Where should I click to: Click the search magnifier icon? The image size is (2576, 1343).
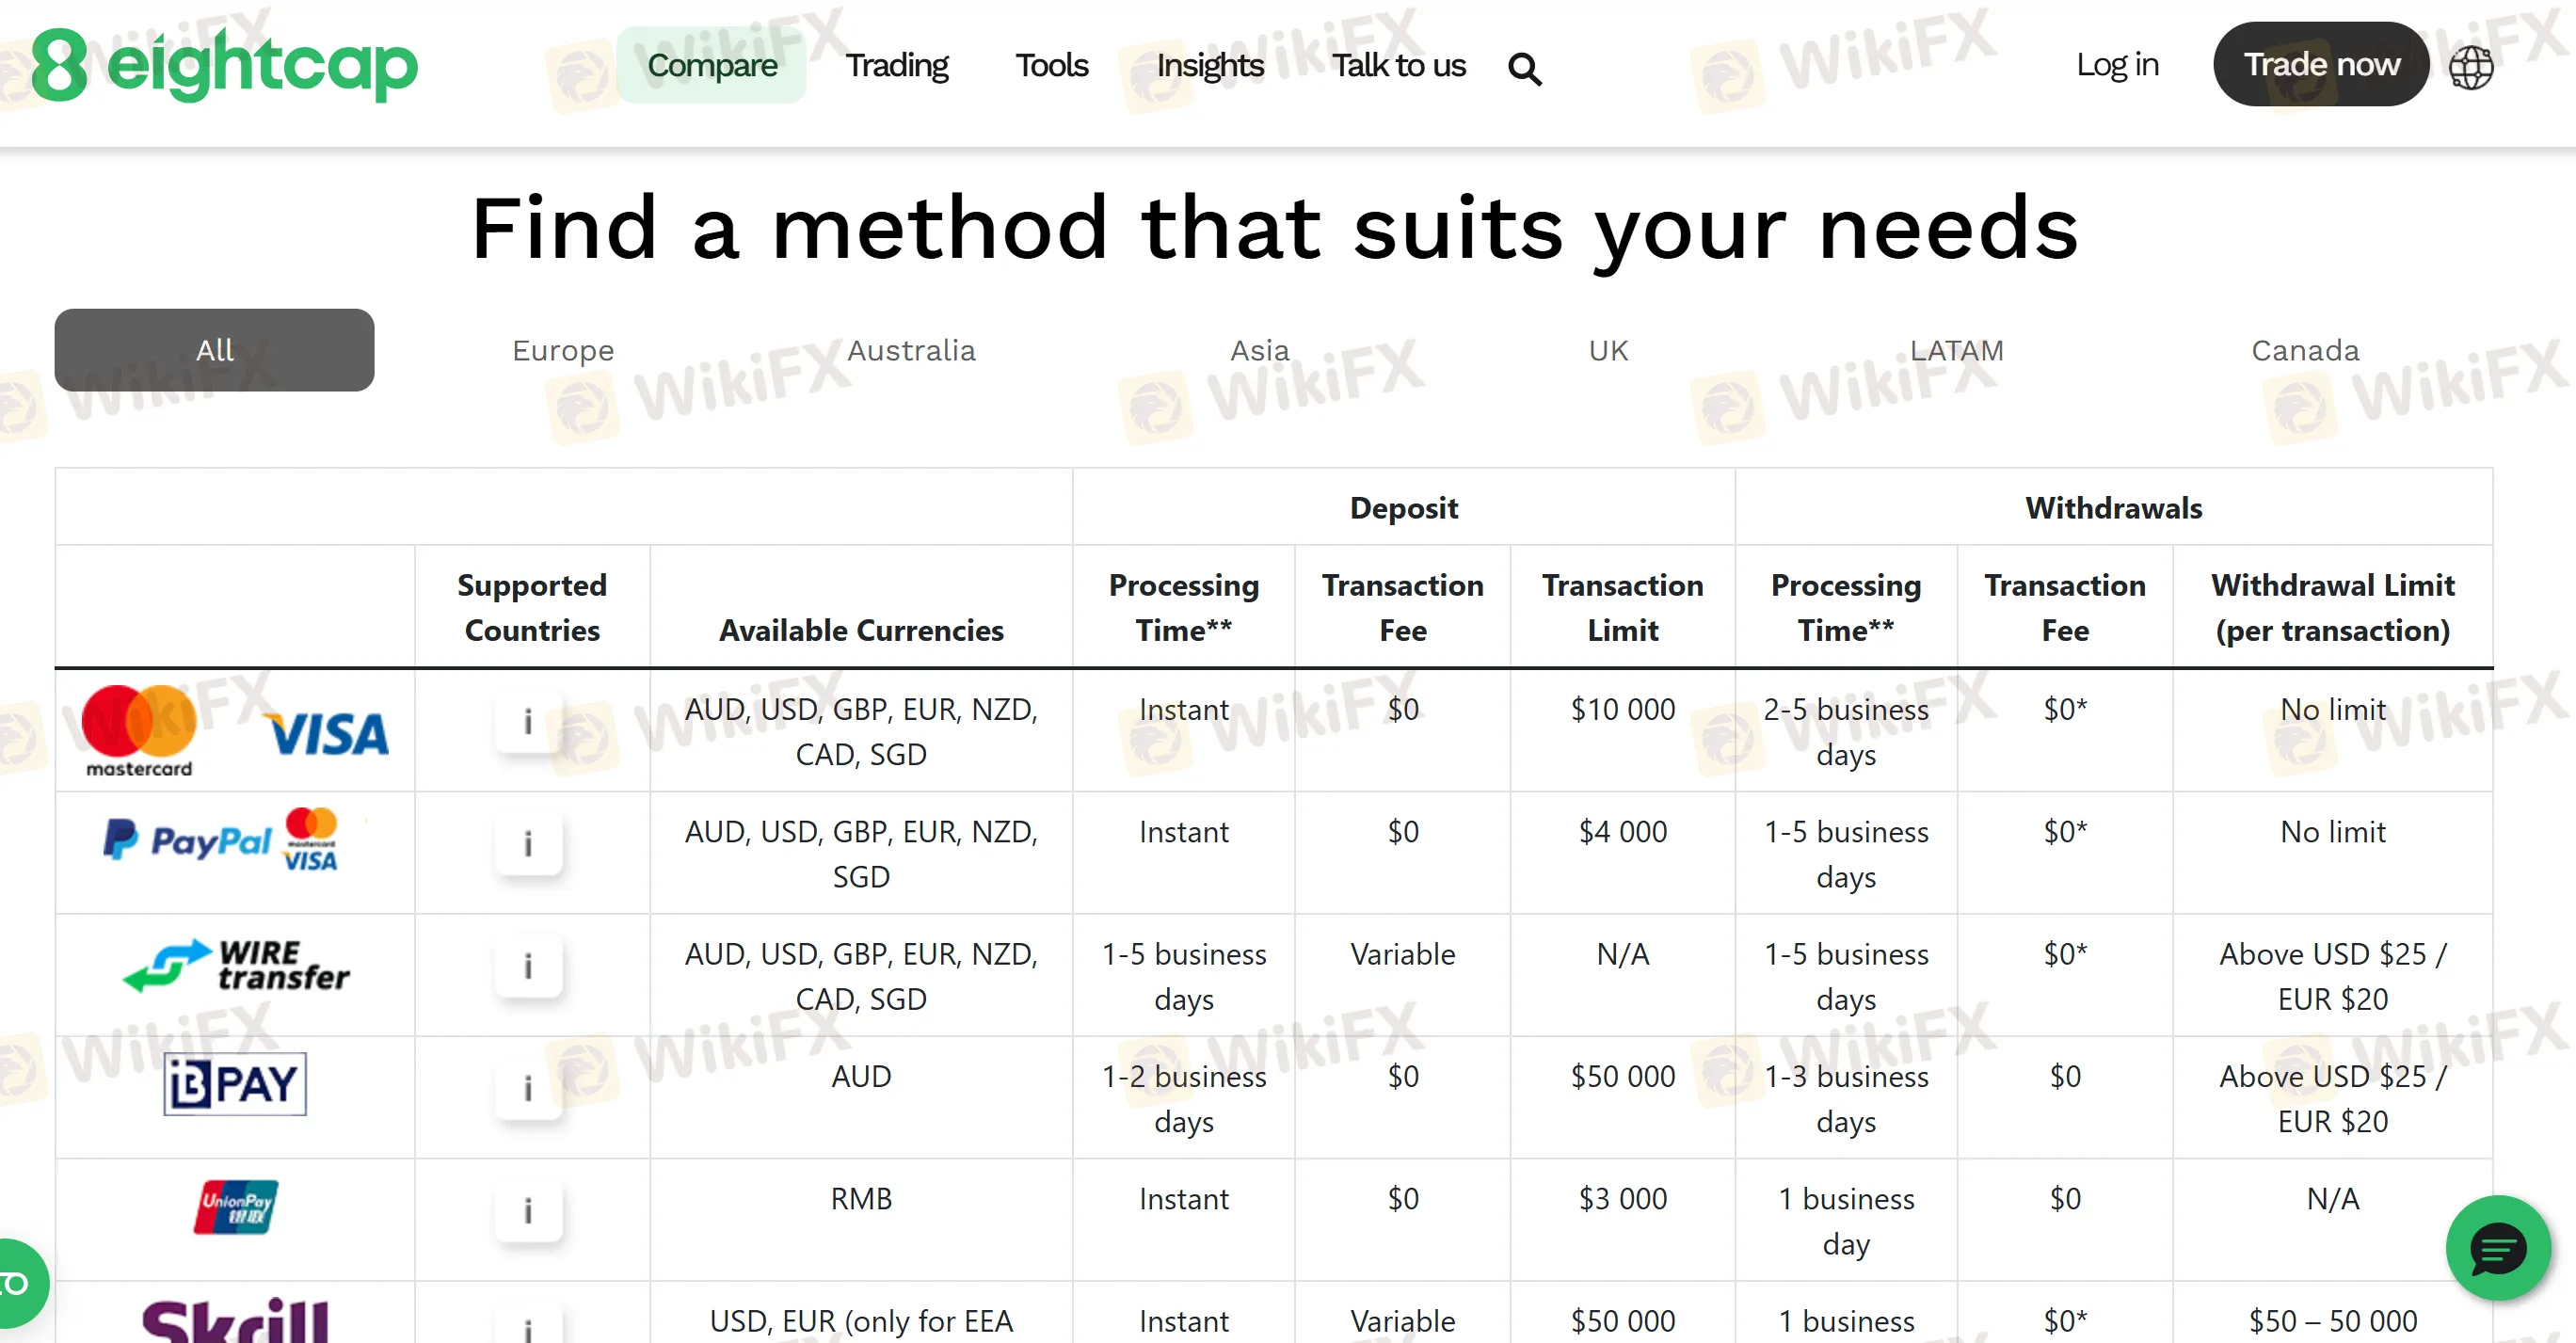[x=1524, y=69]
